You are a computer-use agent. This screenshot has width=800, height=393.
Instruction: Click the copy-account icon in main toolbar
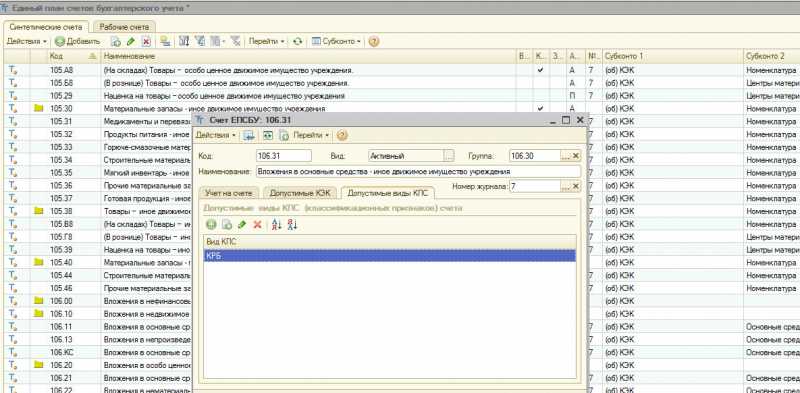click(116, 41)
